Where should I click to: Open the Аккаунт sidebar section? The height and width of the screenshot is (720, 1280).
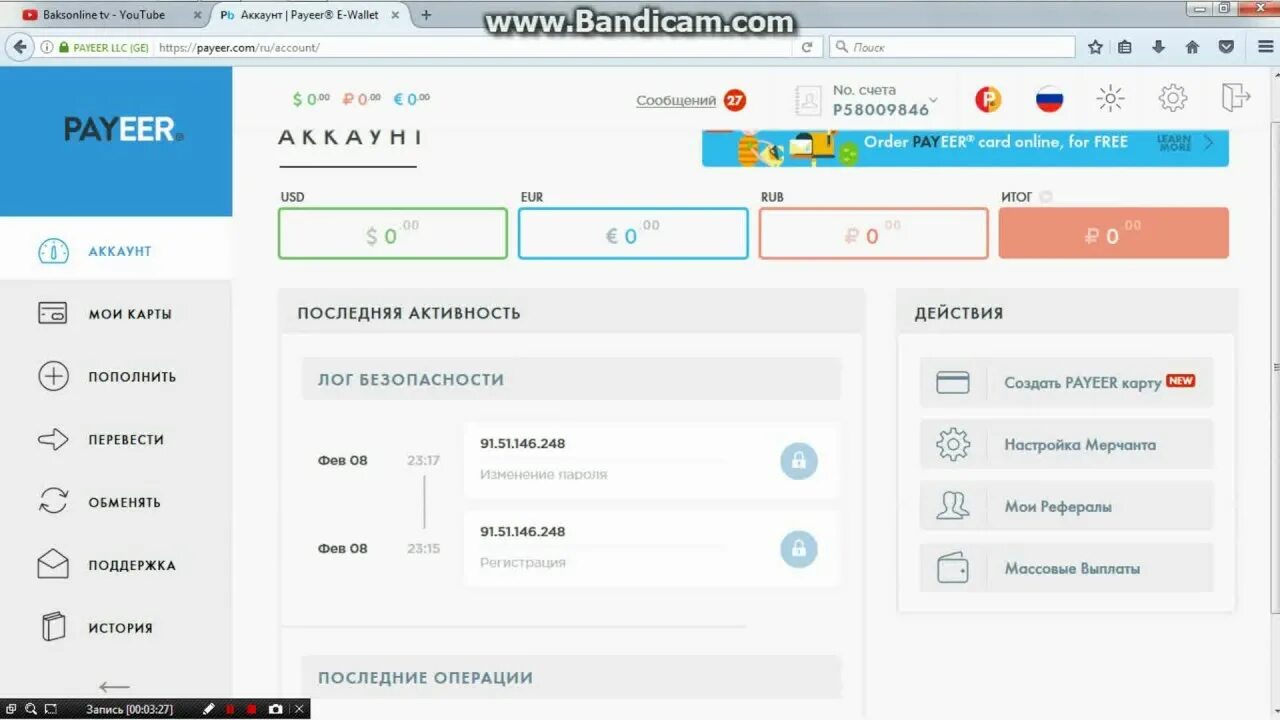pos(116,251)
